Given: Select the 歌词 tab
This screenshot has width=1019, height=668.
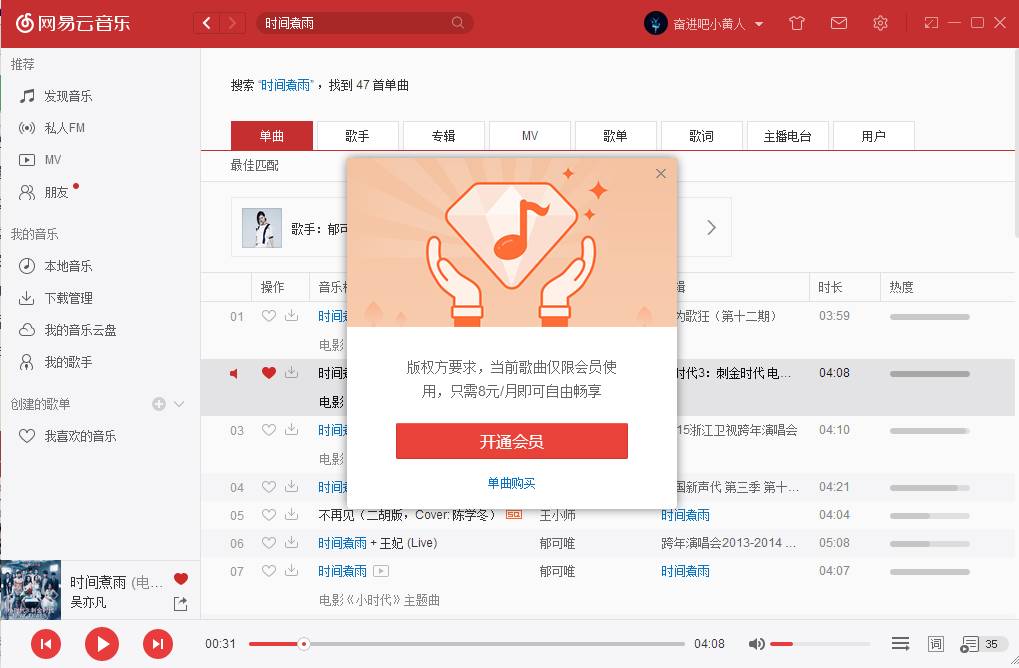Looking at the screenshot, I should click(701, 136).
